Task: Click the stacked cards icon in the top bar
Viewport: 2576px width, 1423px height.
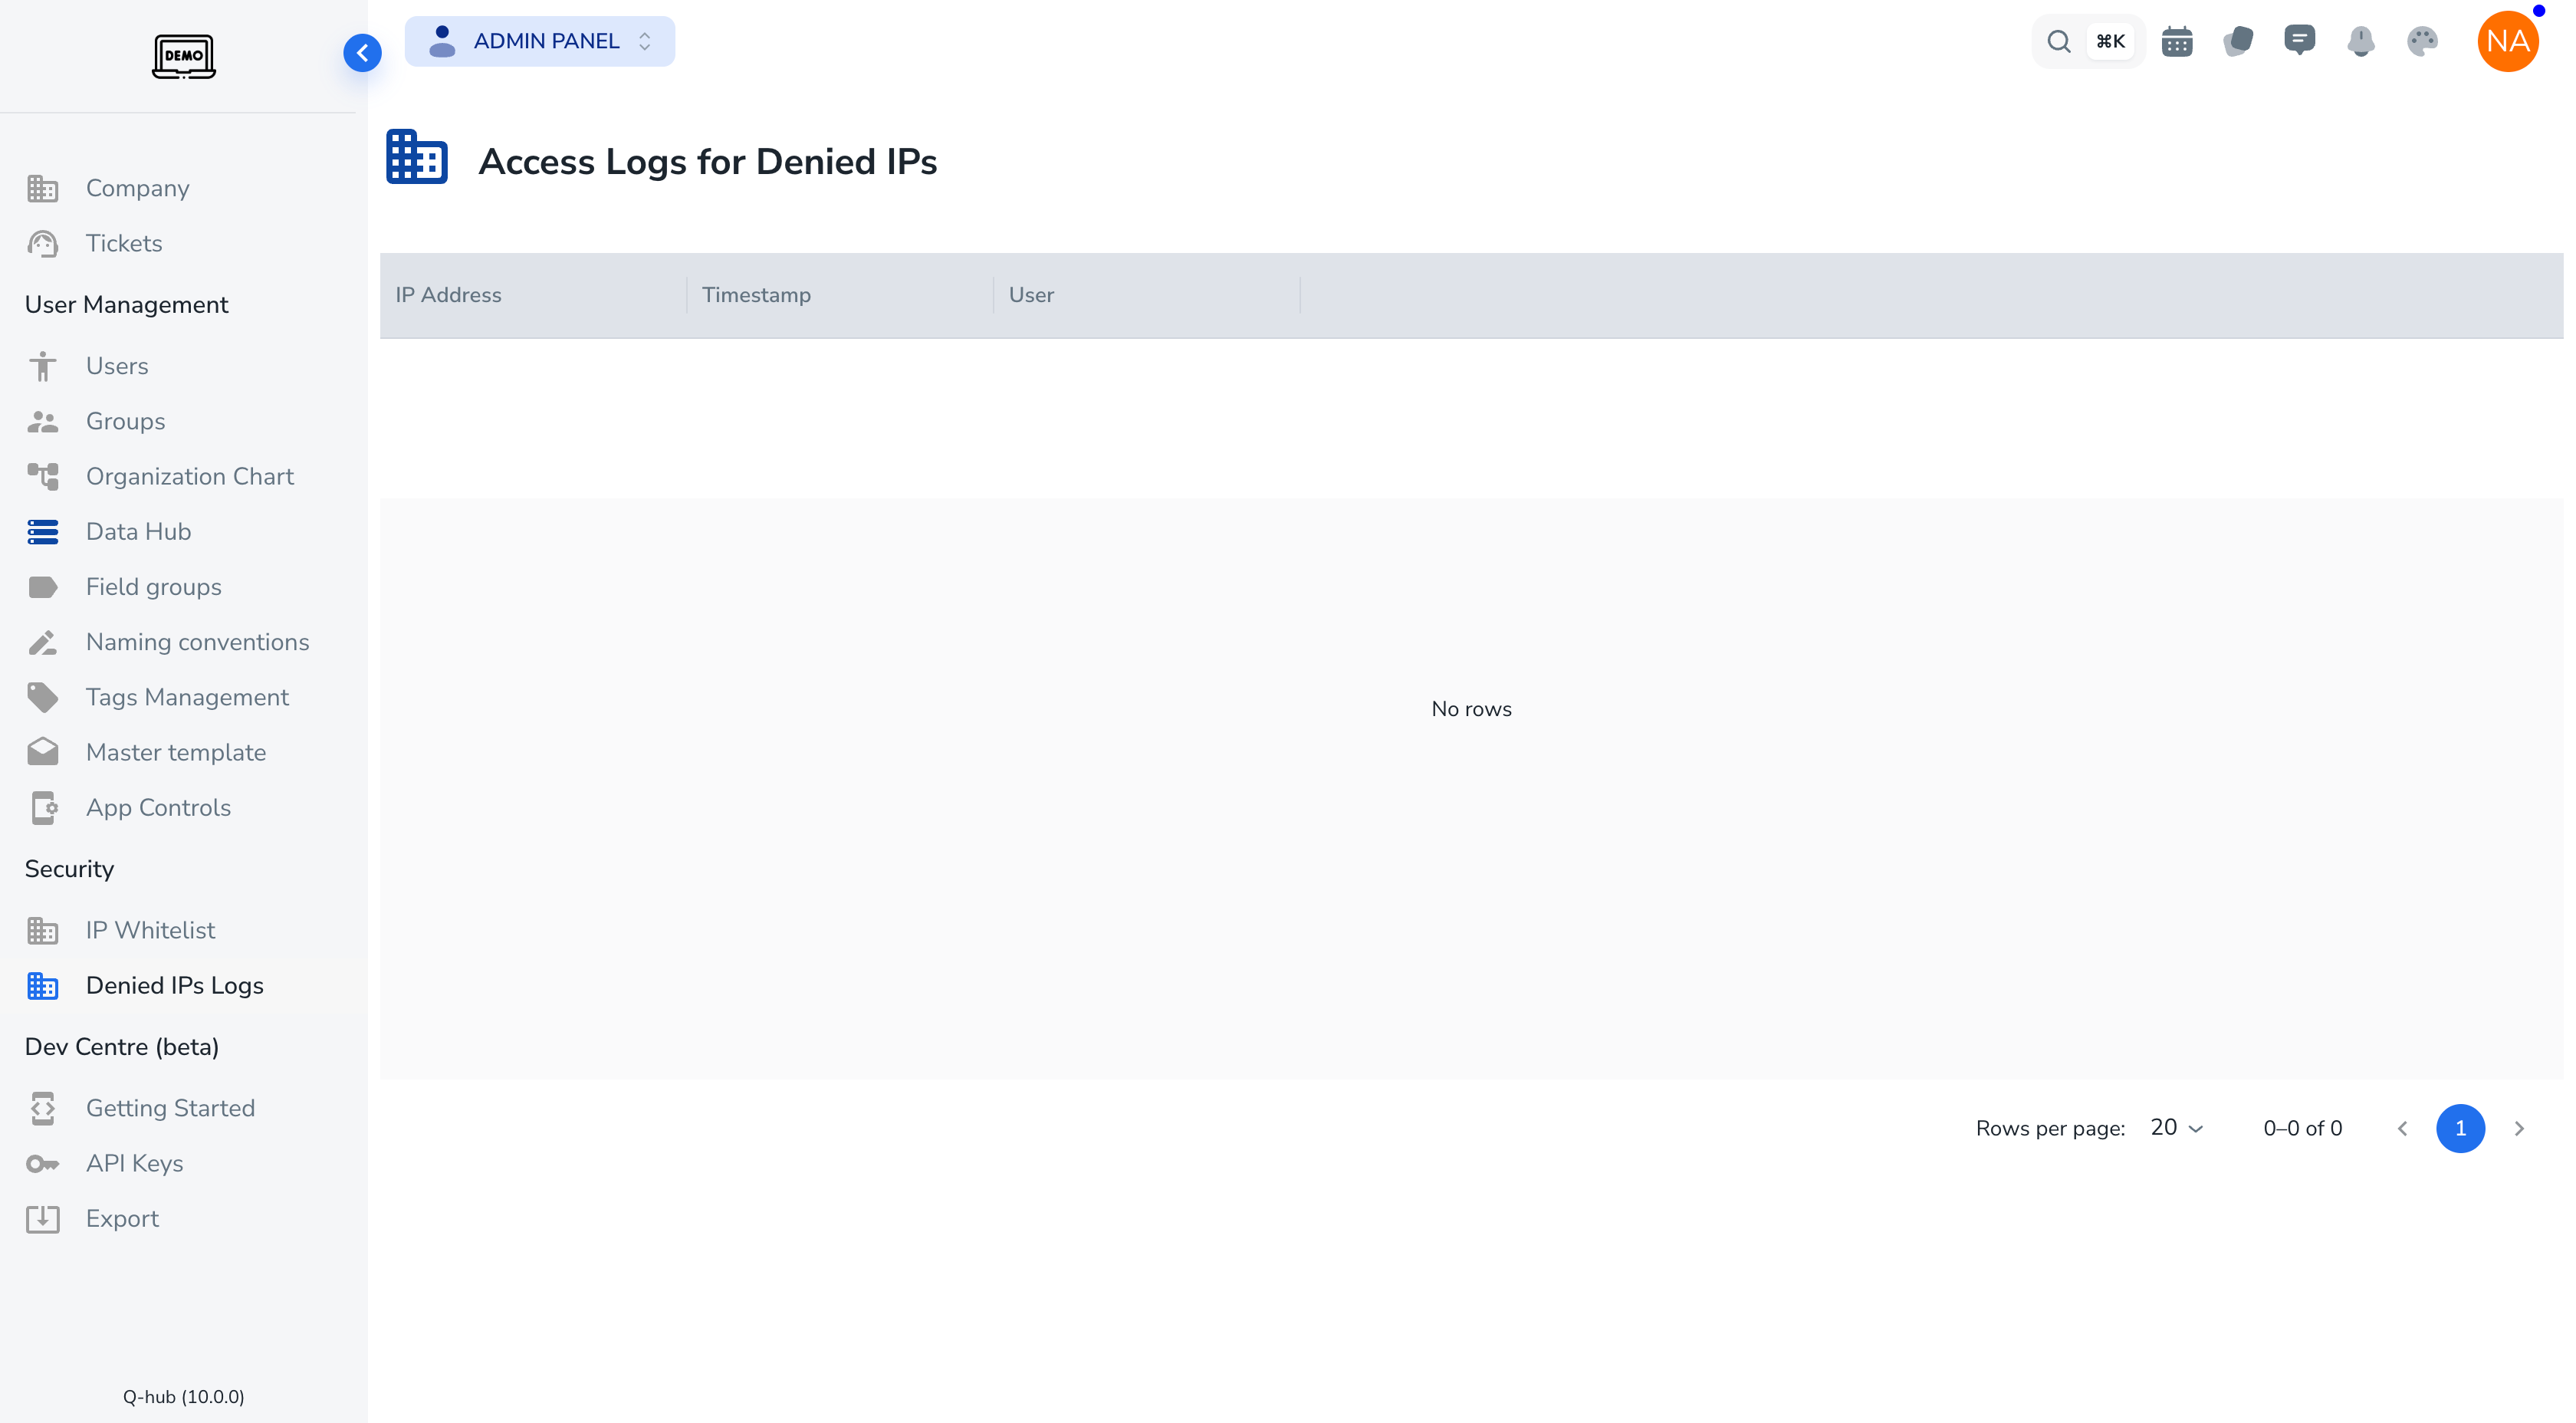Action: [2238, 41]
